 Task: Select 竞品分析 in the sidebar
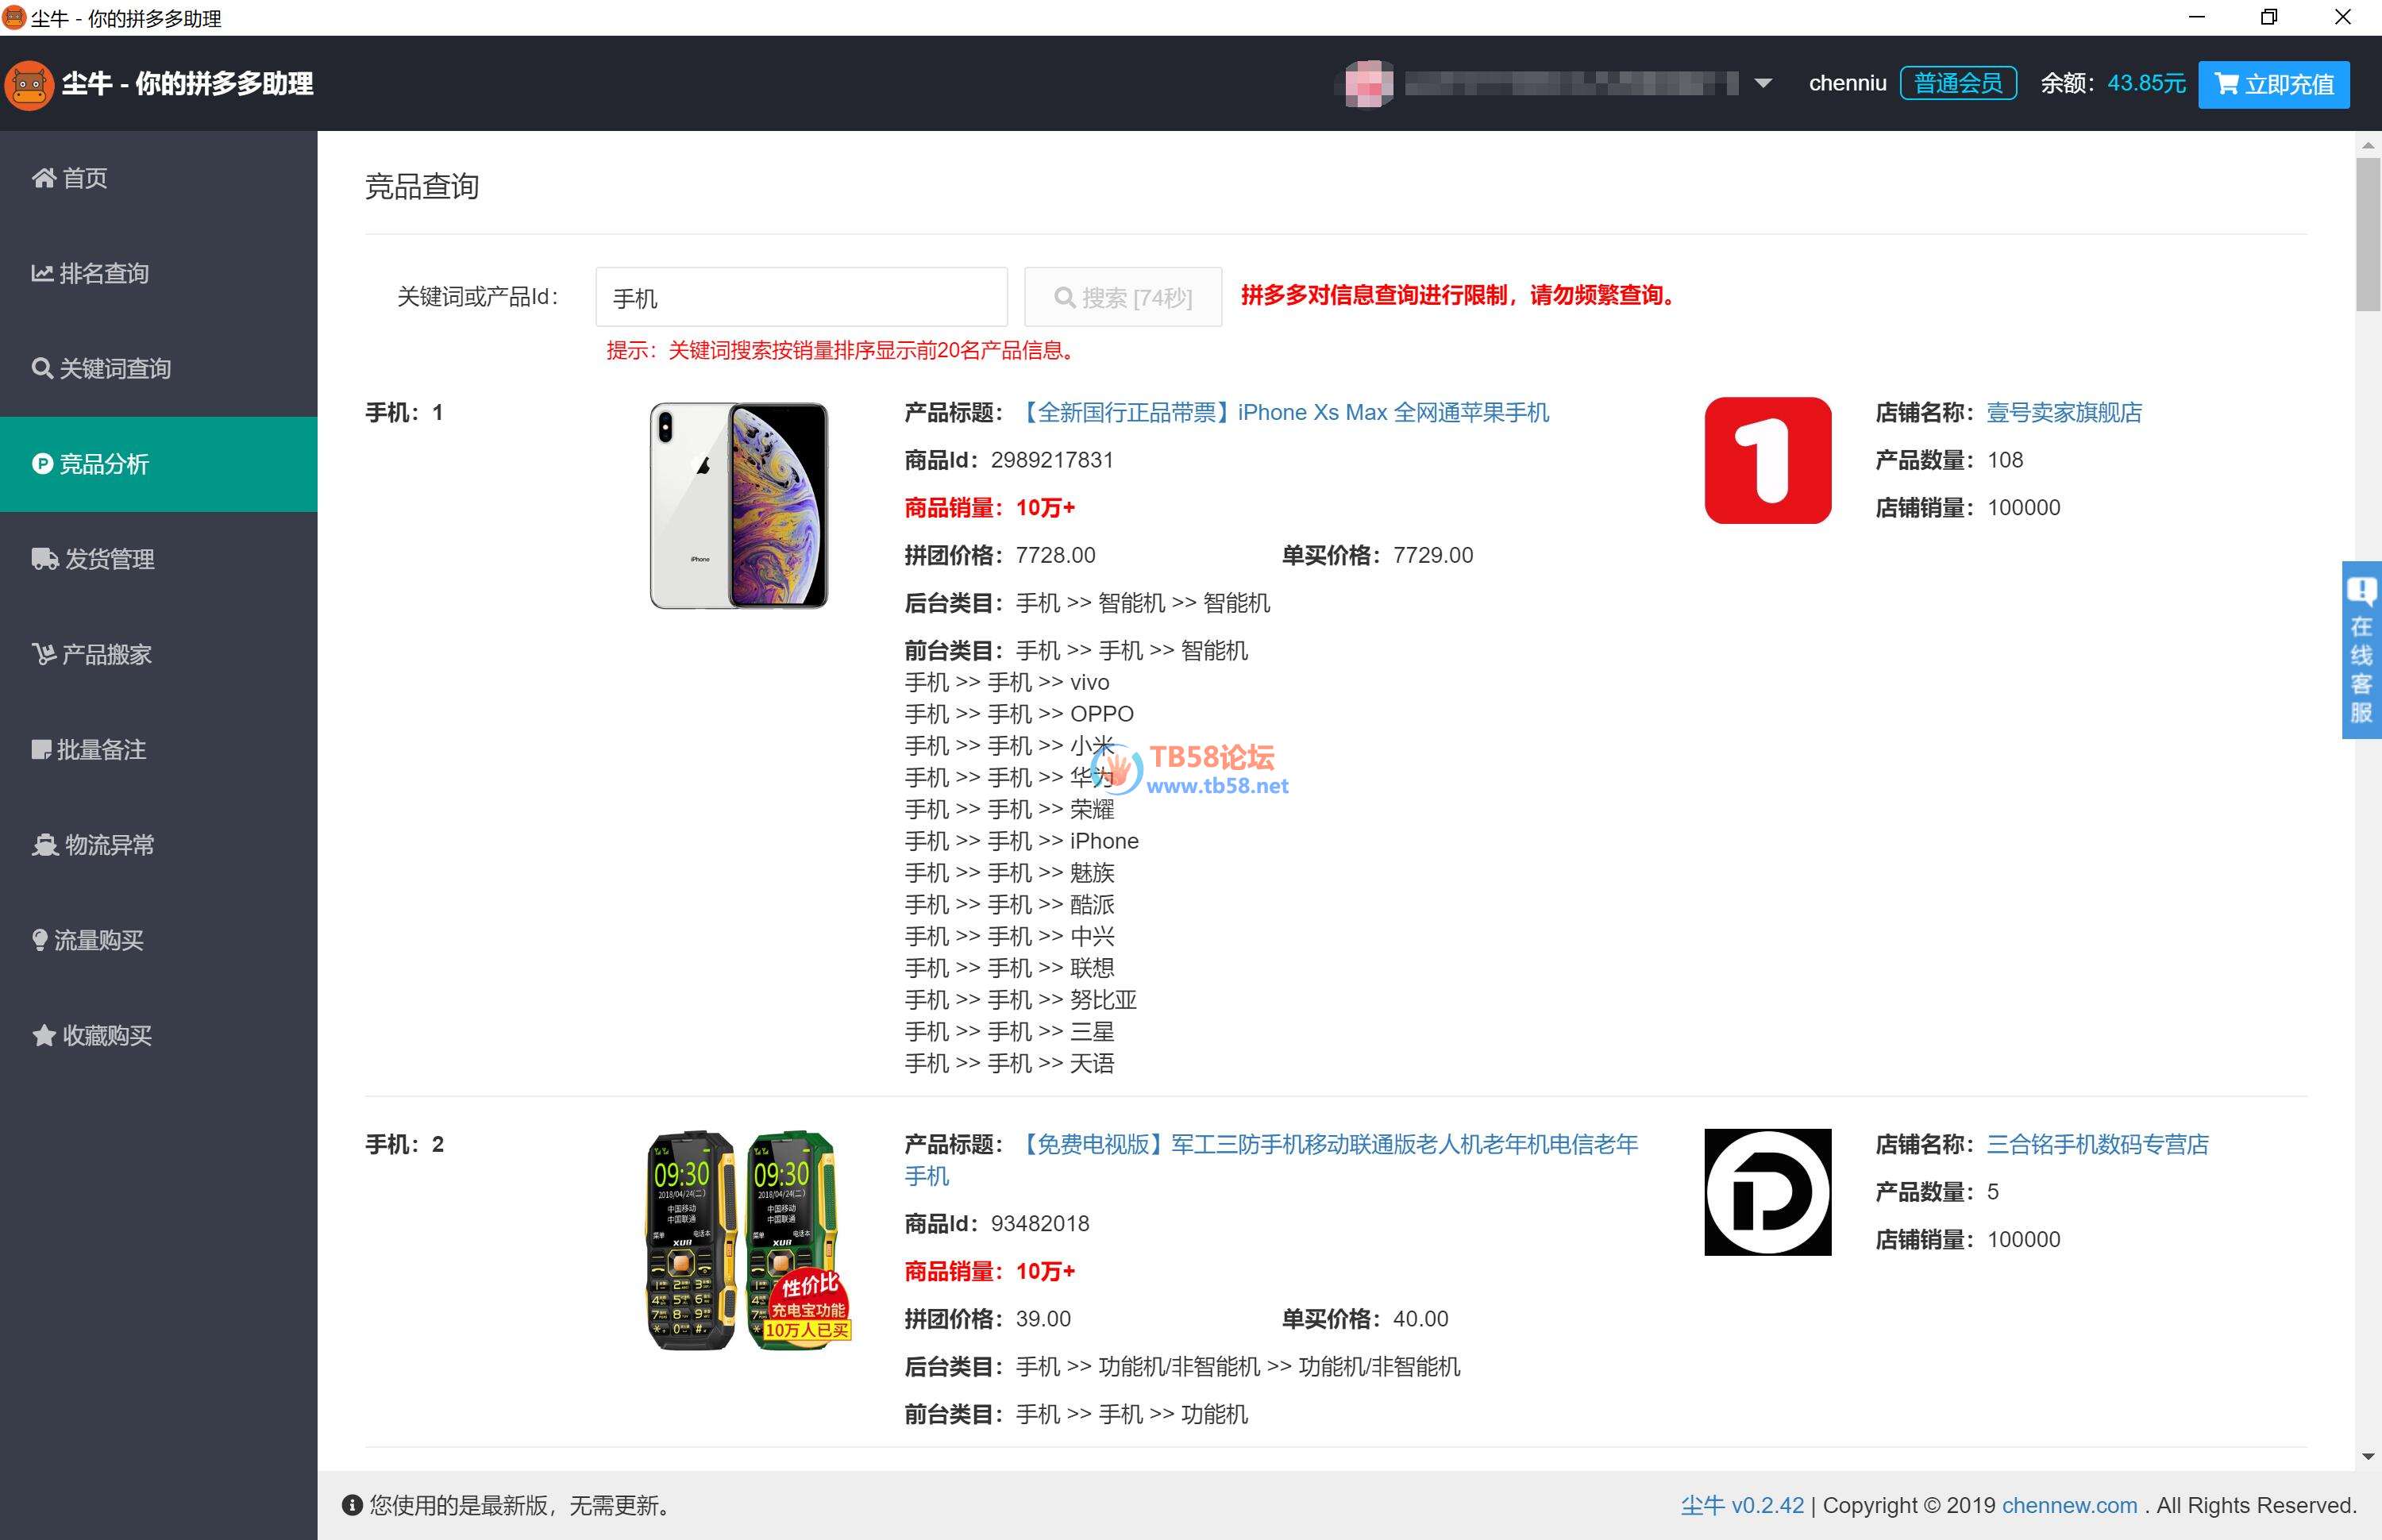click(x=158, y=464)
